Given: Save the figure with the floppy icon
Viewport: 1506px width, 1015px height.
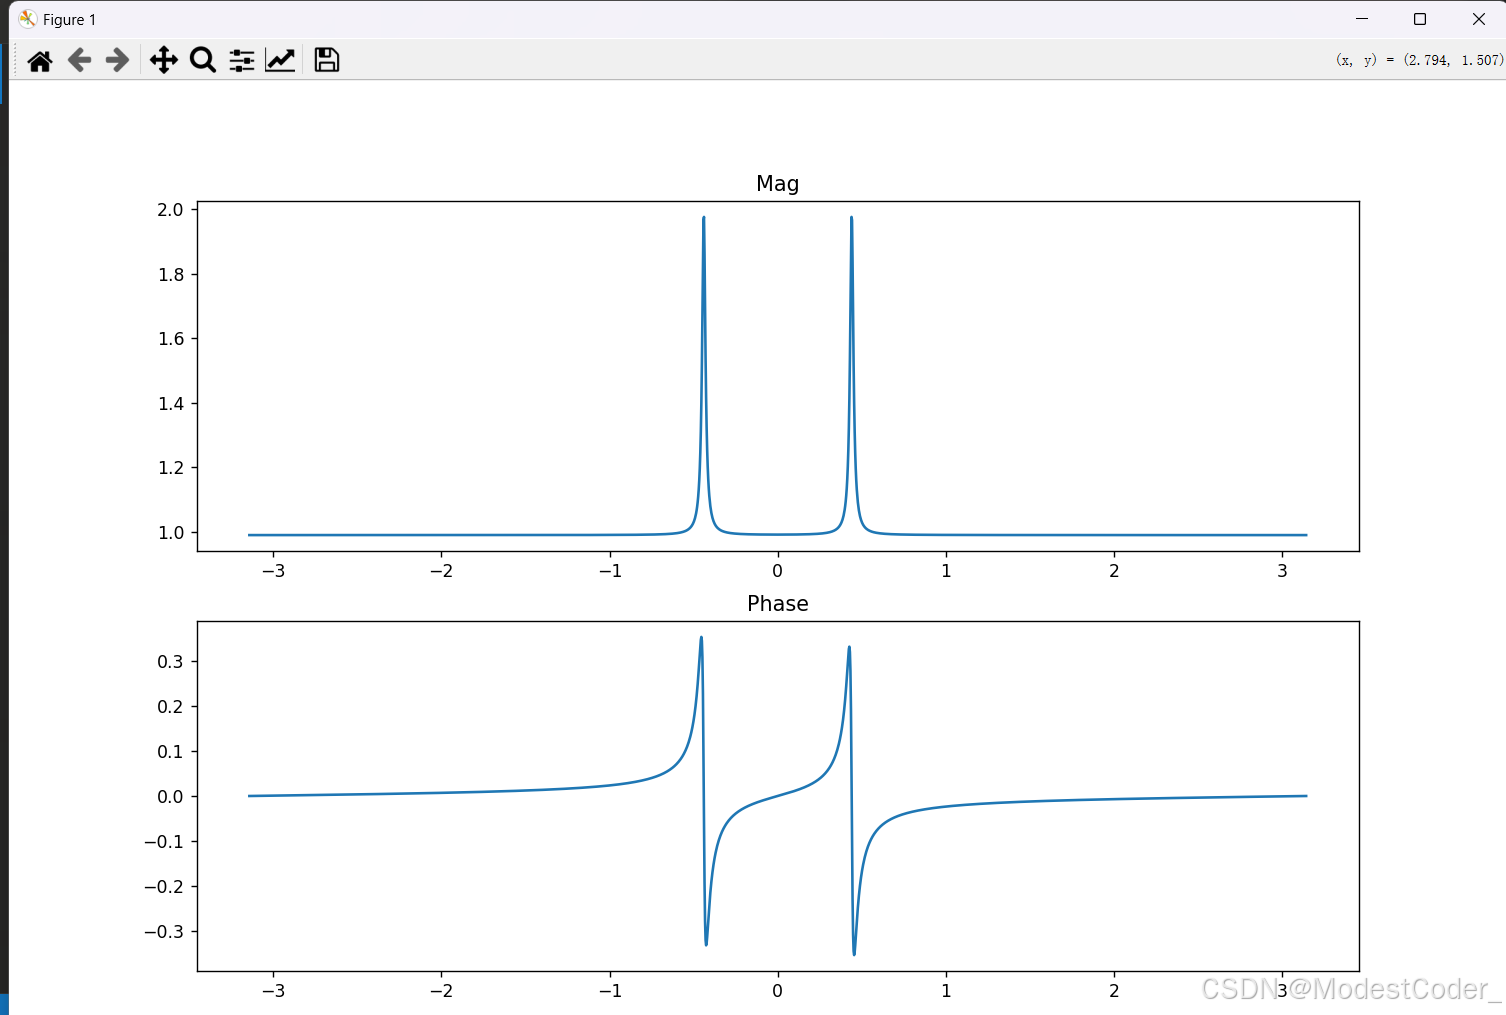Looking at the screenshot, I should tap(327, 60).
